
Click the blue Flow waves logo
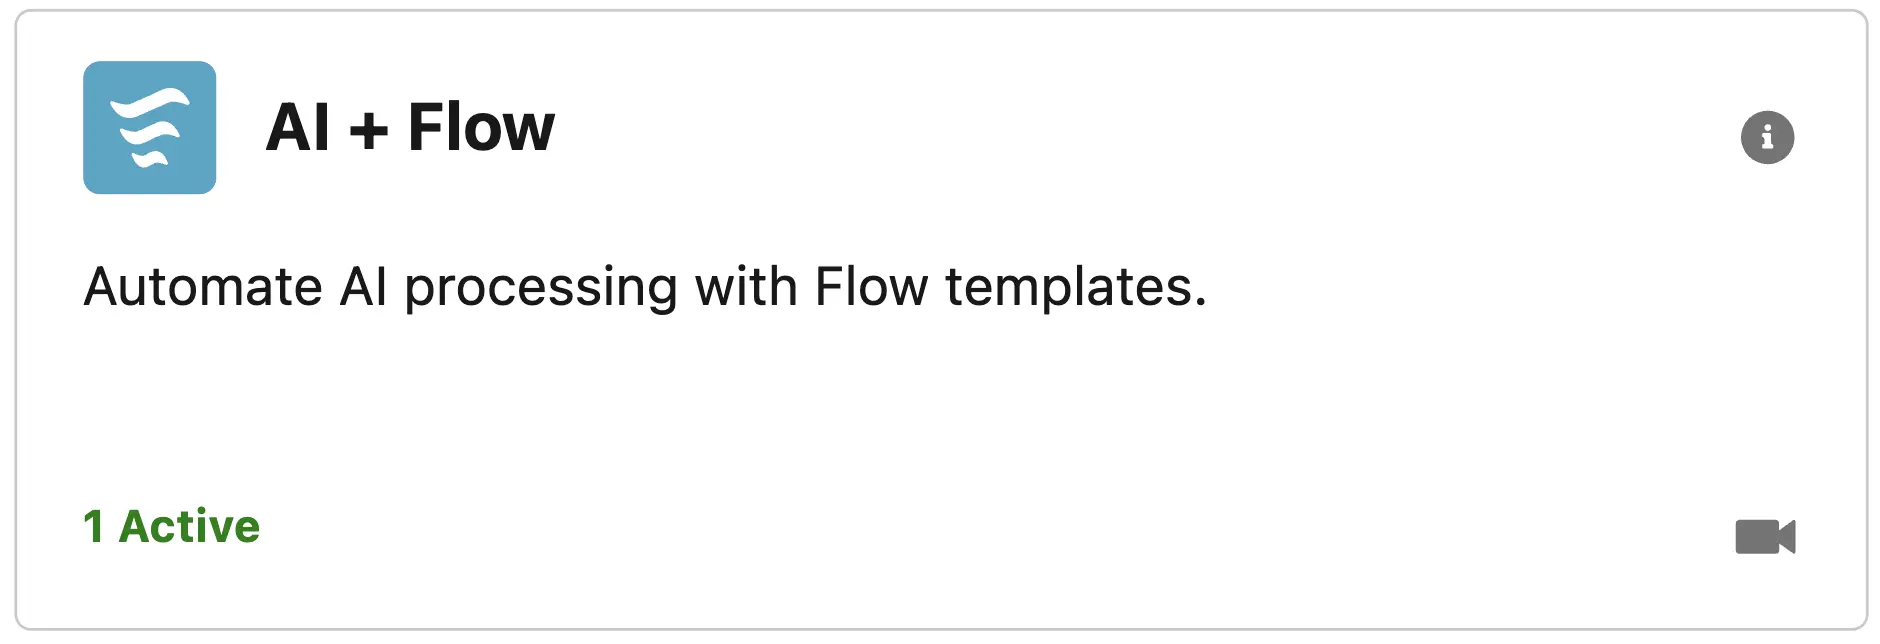tap(150, 128)
